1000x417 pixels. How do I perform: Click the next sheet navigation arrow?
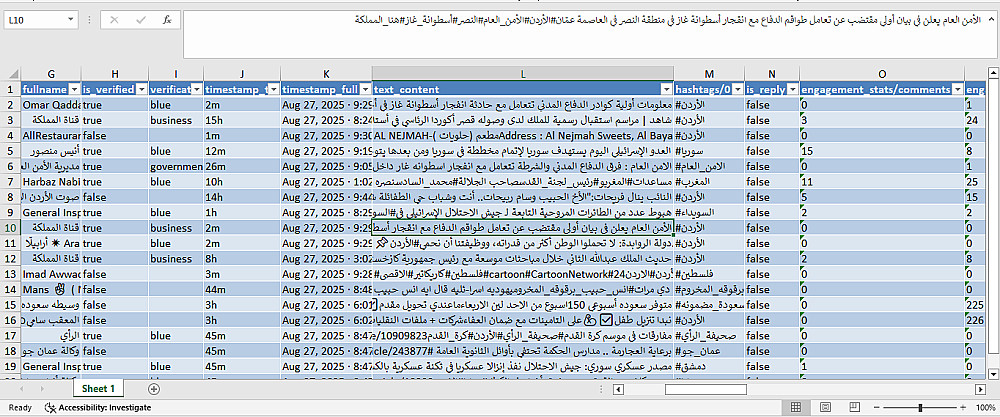[42, 388]
